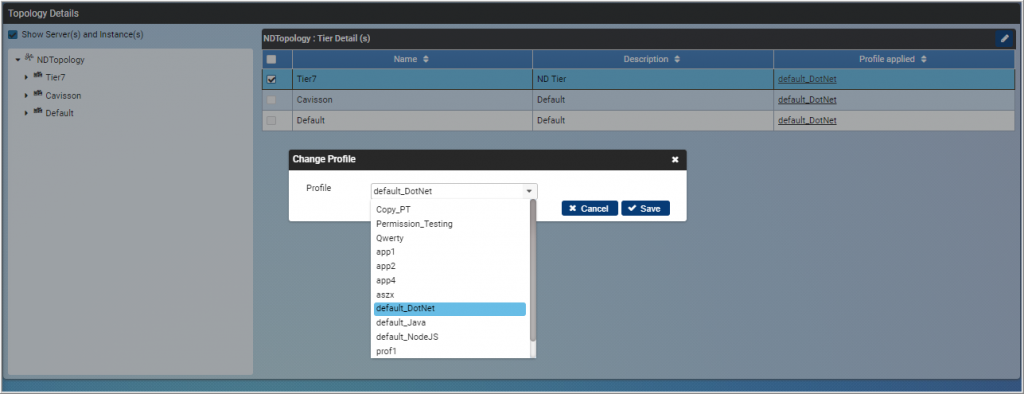Uncheck the Tier7 row checkbox
This screenshot has height=394, width=1024.
tap(272, 80)
